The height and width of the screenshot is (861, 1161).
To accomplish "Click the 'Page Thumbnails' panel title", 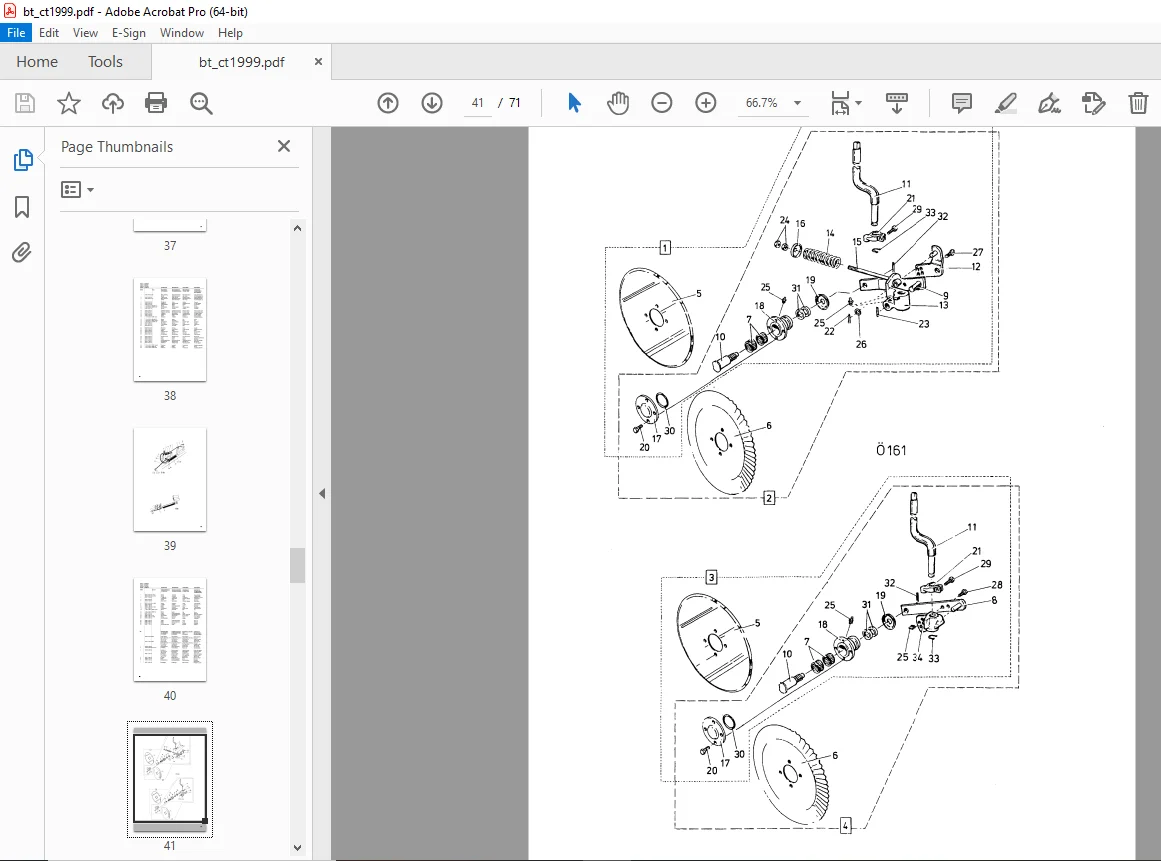I will coord(117,147).
